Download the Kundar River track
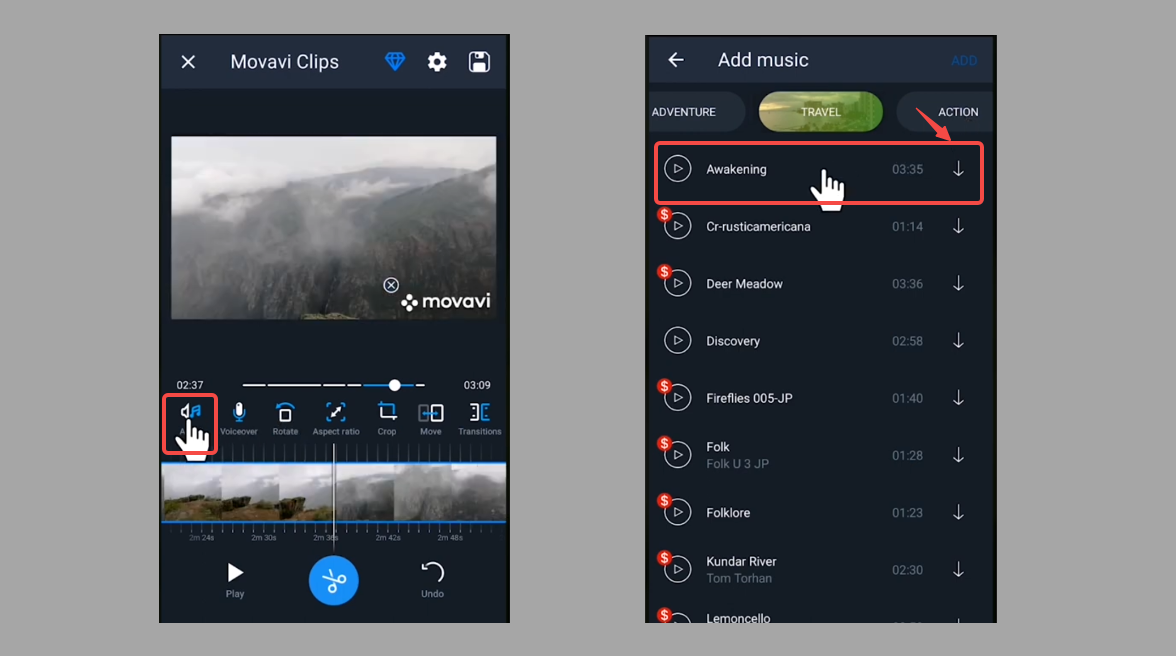This screenshot has width=1176, height=656. click(x=958, y=570)
